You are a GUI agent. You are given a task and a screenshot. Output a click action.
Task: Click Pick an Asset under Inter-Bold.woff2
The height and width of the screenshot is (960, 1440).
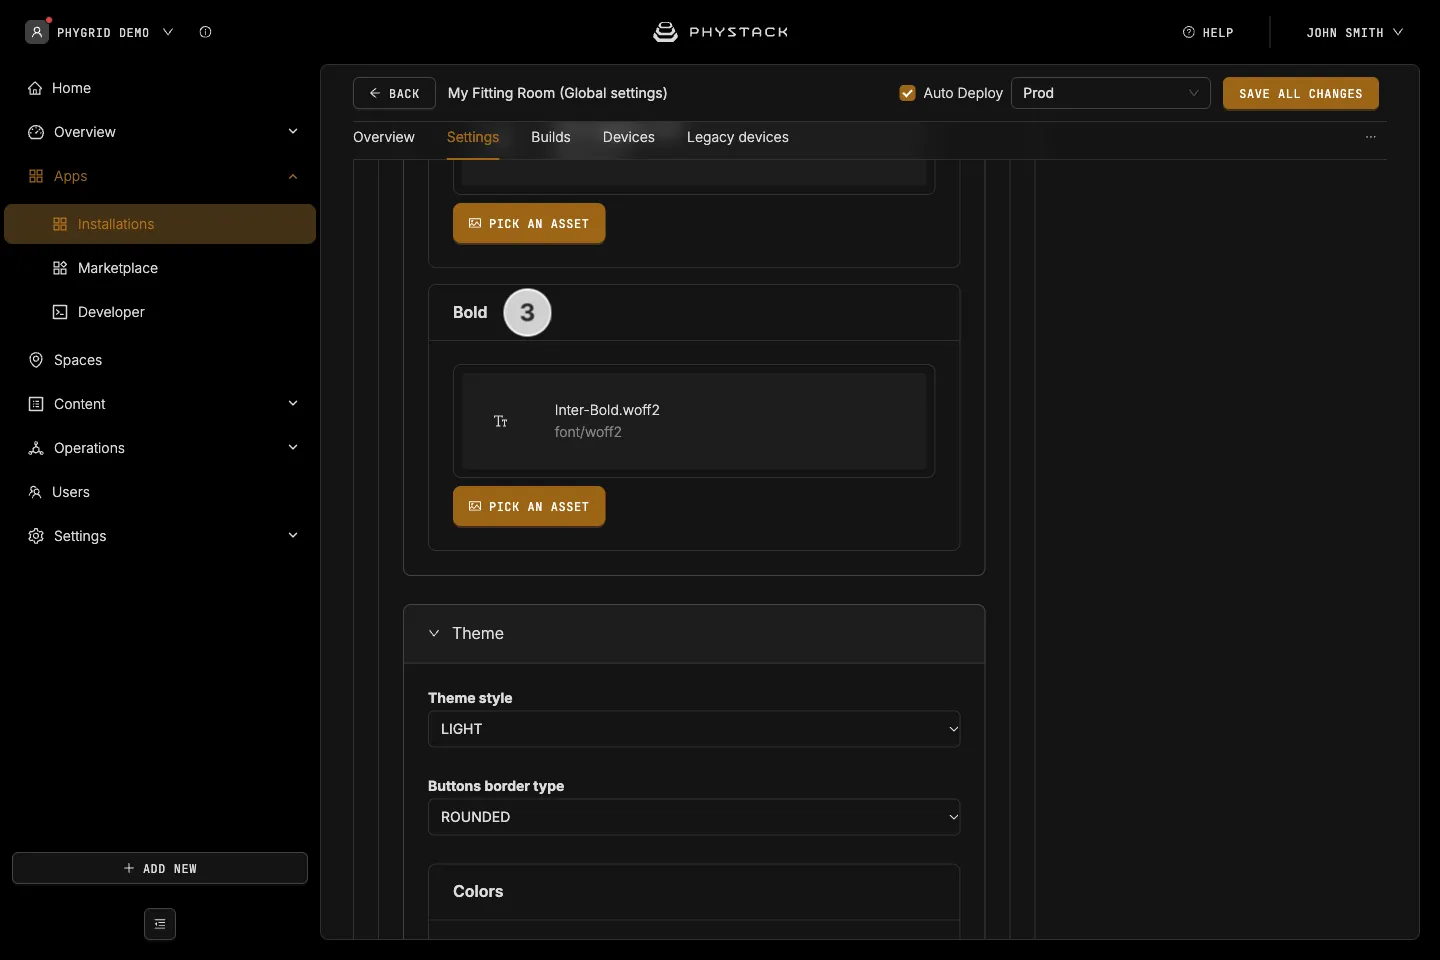529,507
